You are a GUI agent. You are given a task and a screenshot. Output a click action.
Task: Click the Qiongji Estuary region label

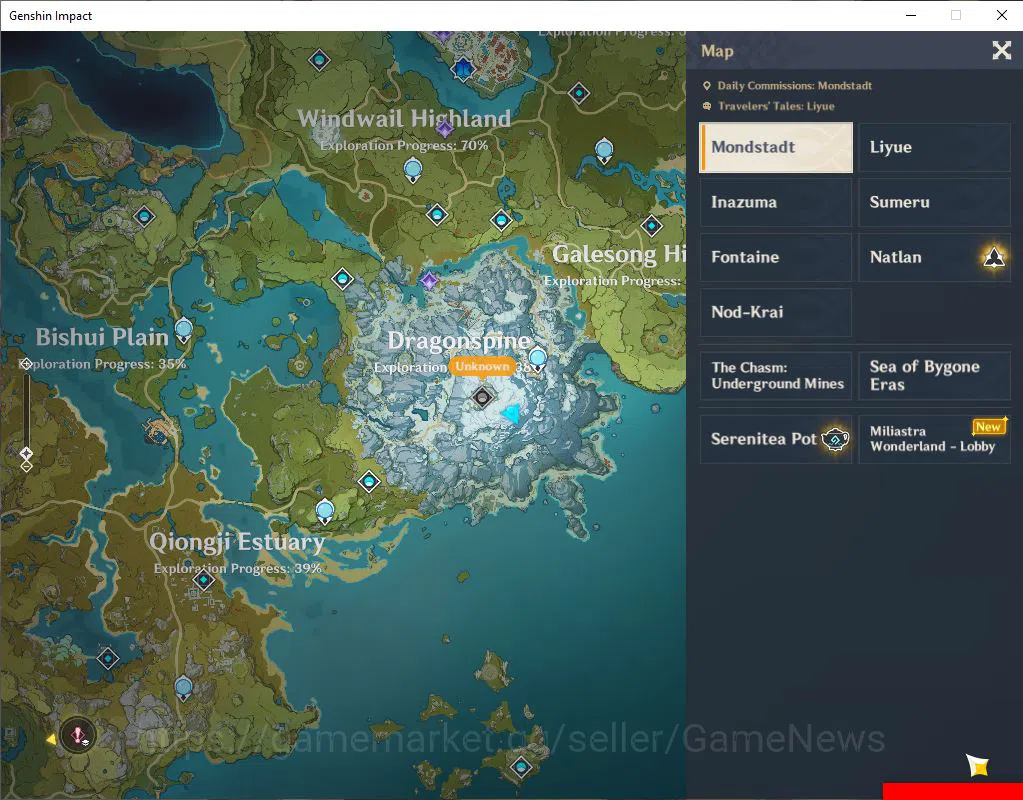(237, 542)
